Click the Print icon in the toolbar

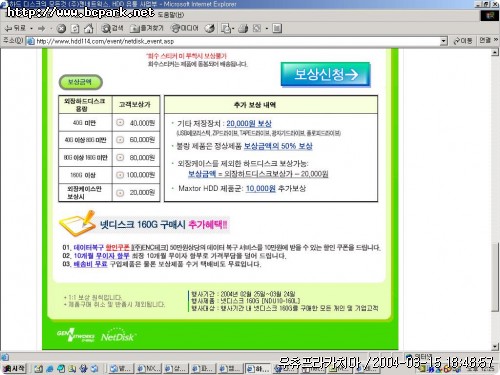click(x=243, y=29)
